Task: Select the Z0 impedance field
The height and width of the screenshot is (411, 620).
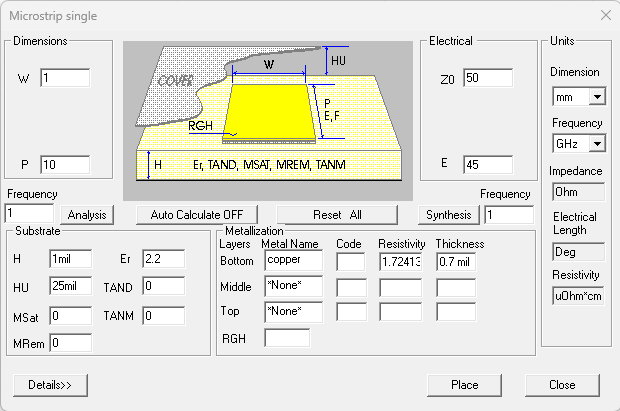Action: [487, 79]
